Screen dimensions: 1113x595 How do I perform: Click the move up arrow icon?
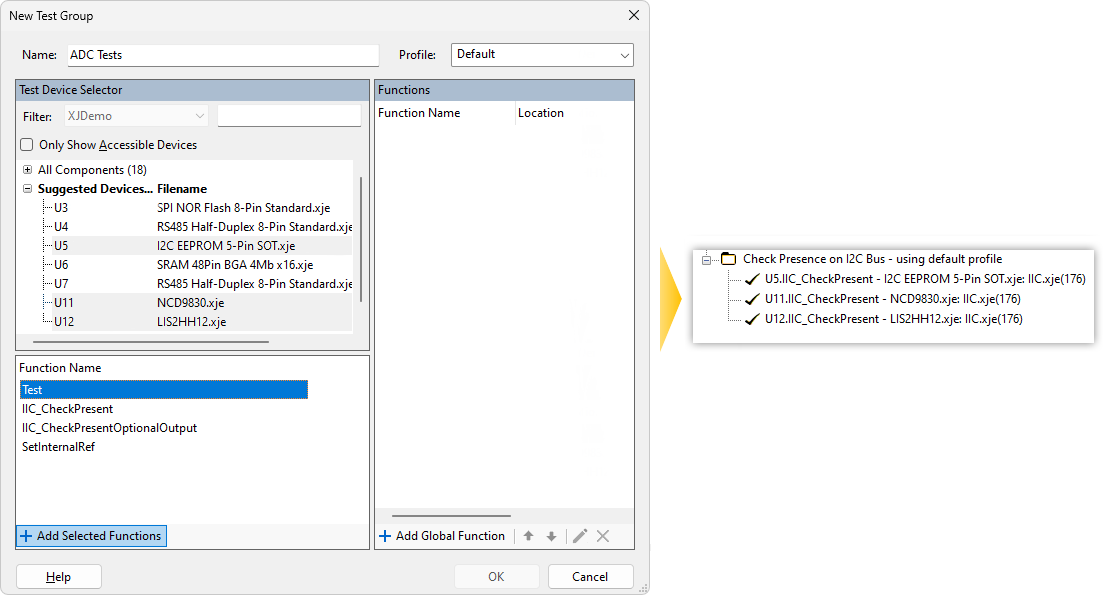pyautogui.click(x=528, y=536)
